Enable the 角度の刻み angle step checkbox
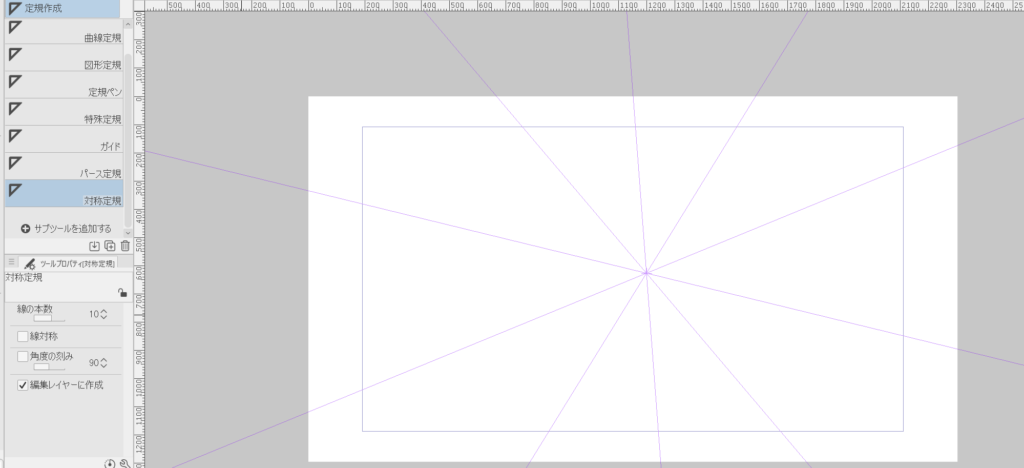Viewport: 1024px width, 468px height. coord(23,356)
